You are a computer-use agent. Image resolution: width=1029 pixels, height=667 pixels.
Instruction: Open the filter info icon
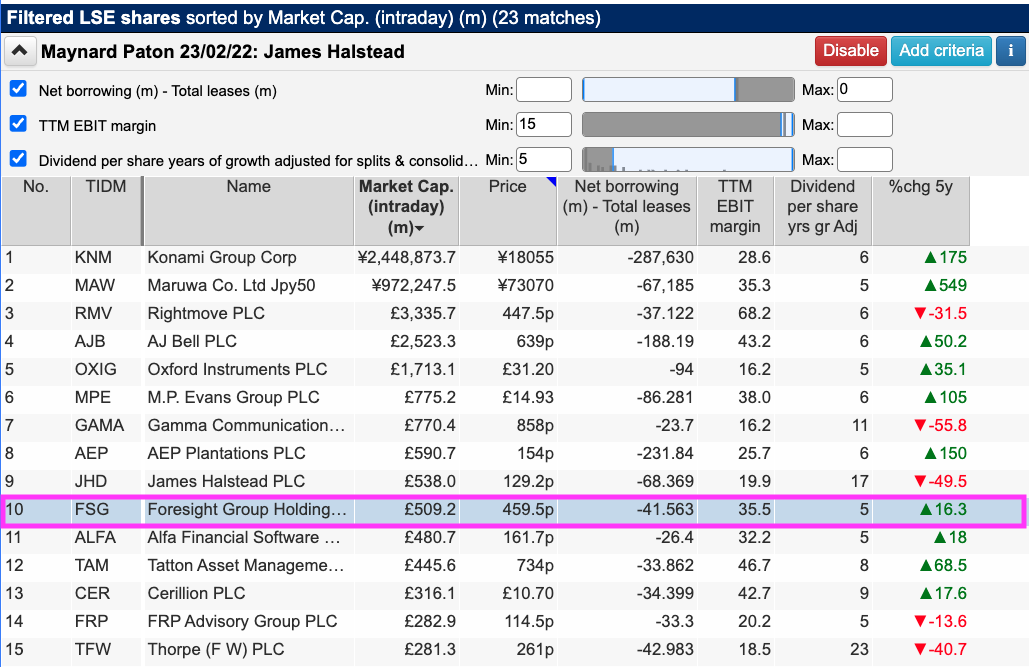tap(1011, 51)
